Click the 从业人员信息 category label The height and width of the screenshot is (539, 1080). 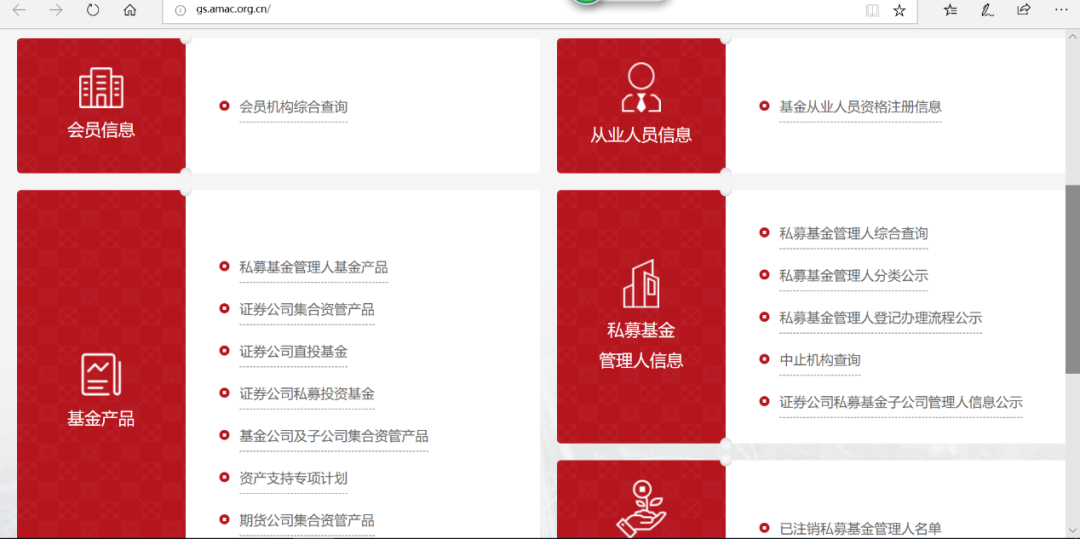[641, 134]
